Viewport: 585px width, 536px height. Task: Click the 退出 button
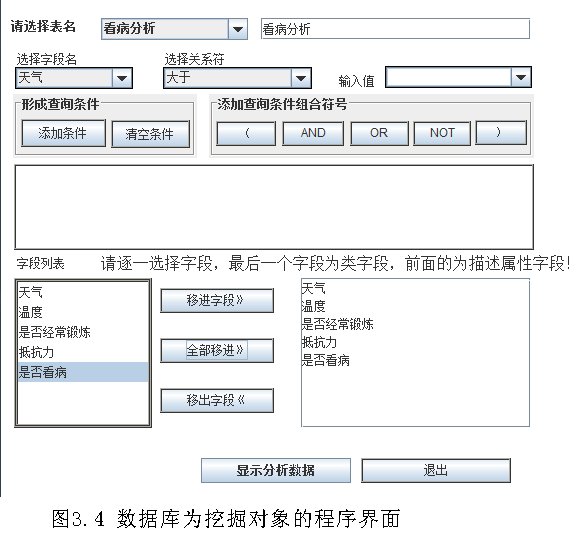pos(436,470)
